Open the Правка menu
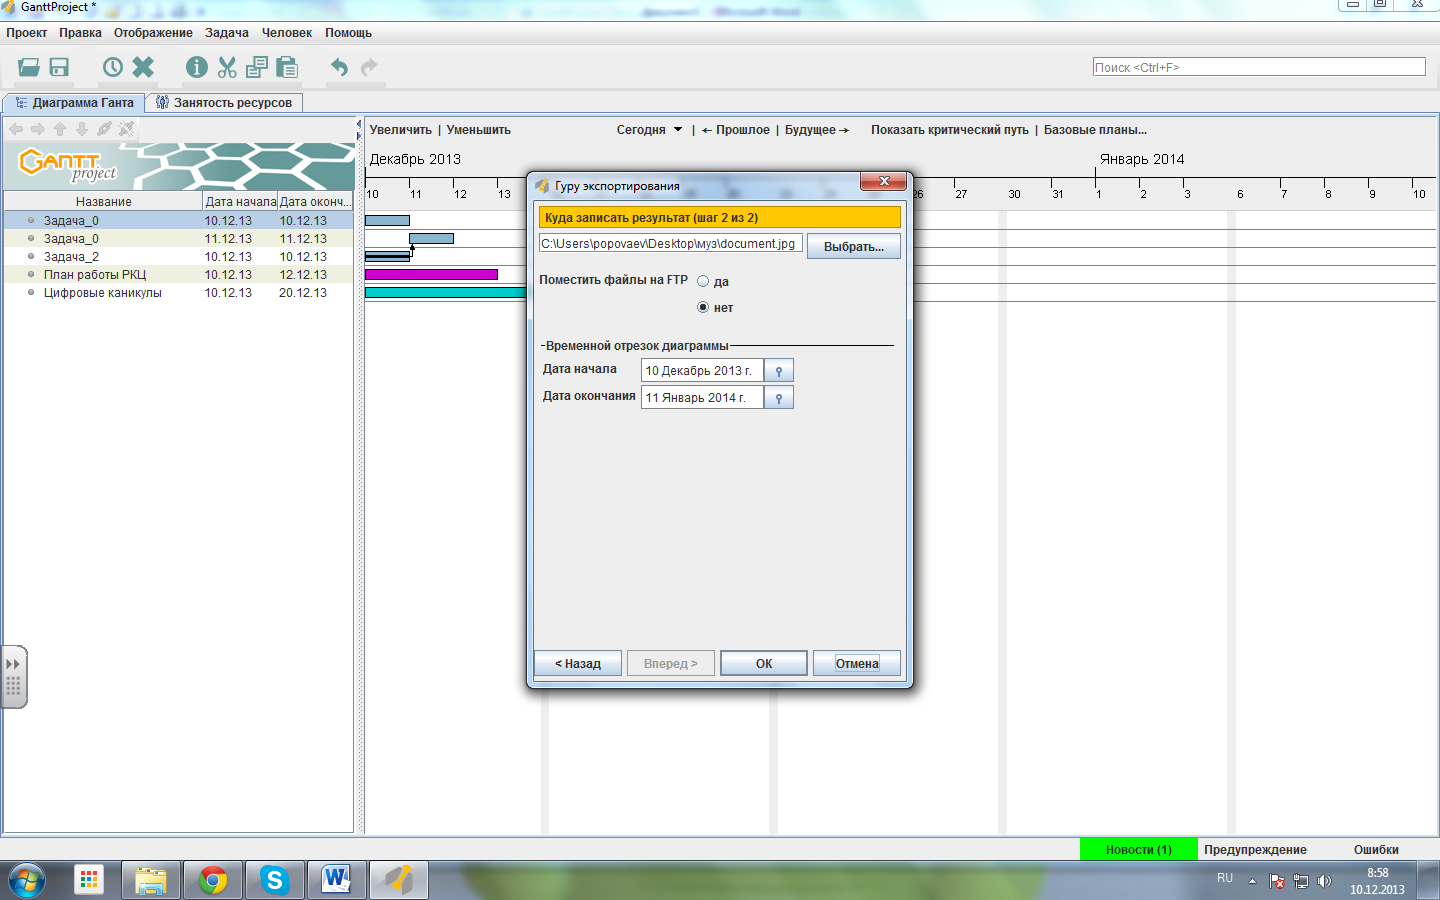 (x=80, y=33)
